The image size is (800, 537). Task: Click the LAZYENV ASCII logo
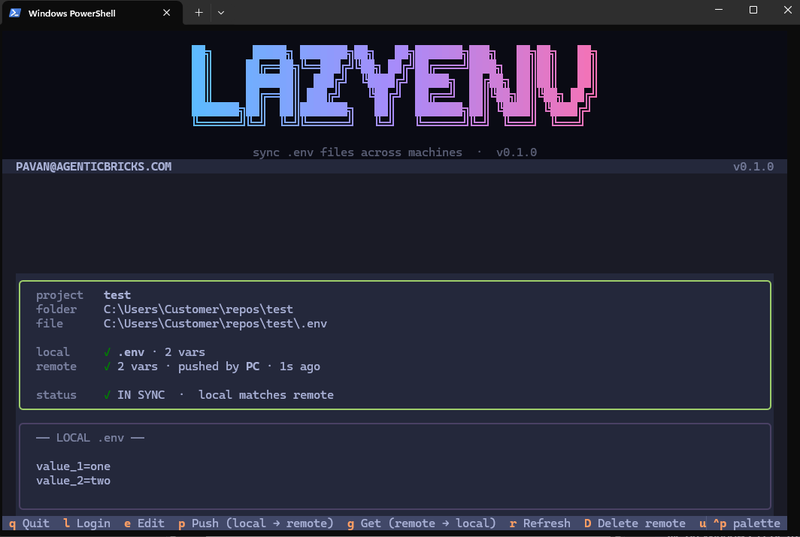coord(394,85)
